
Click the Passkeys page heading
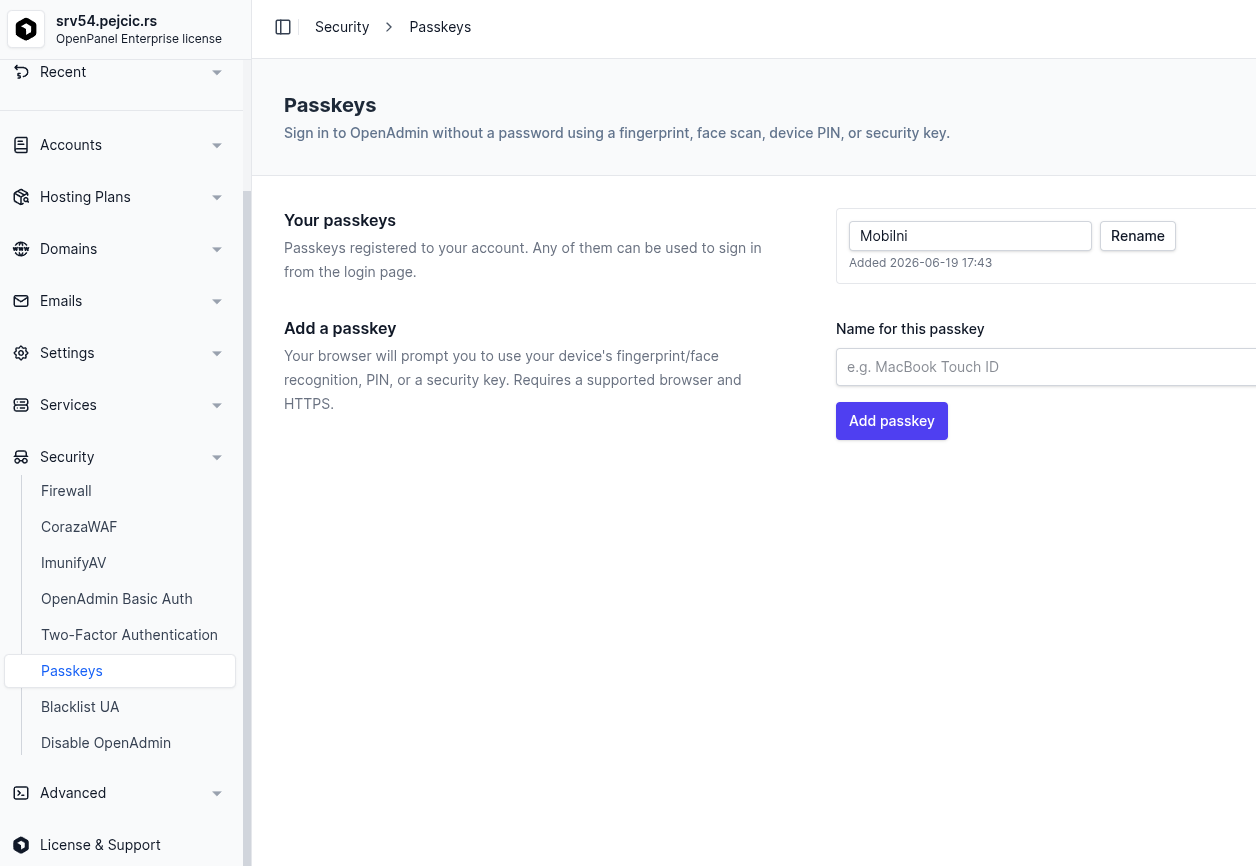[330, 105]
